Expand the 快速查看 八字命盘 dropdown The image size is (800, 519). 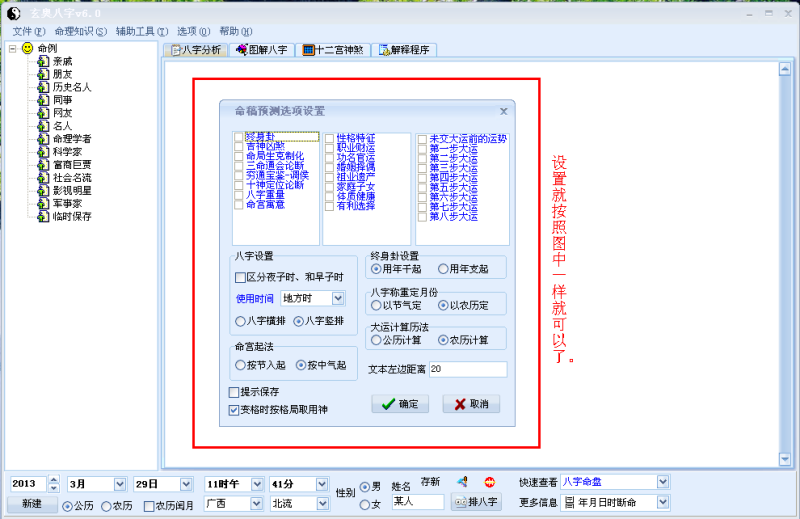(x=663, y=482)
